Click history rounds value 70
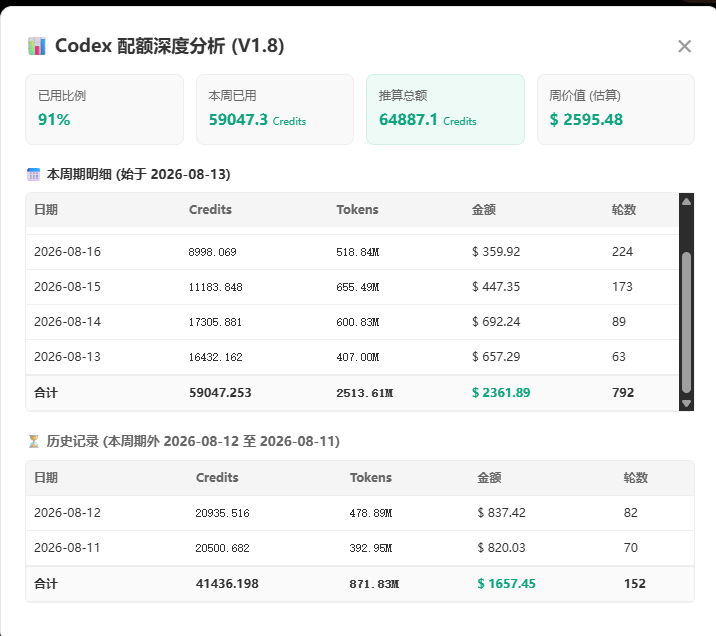 [631, 548]
